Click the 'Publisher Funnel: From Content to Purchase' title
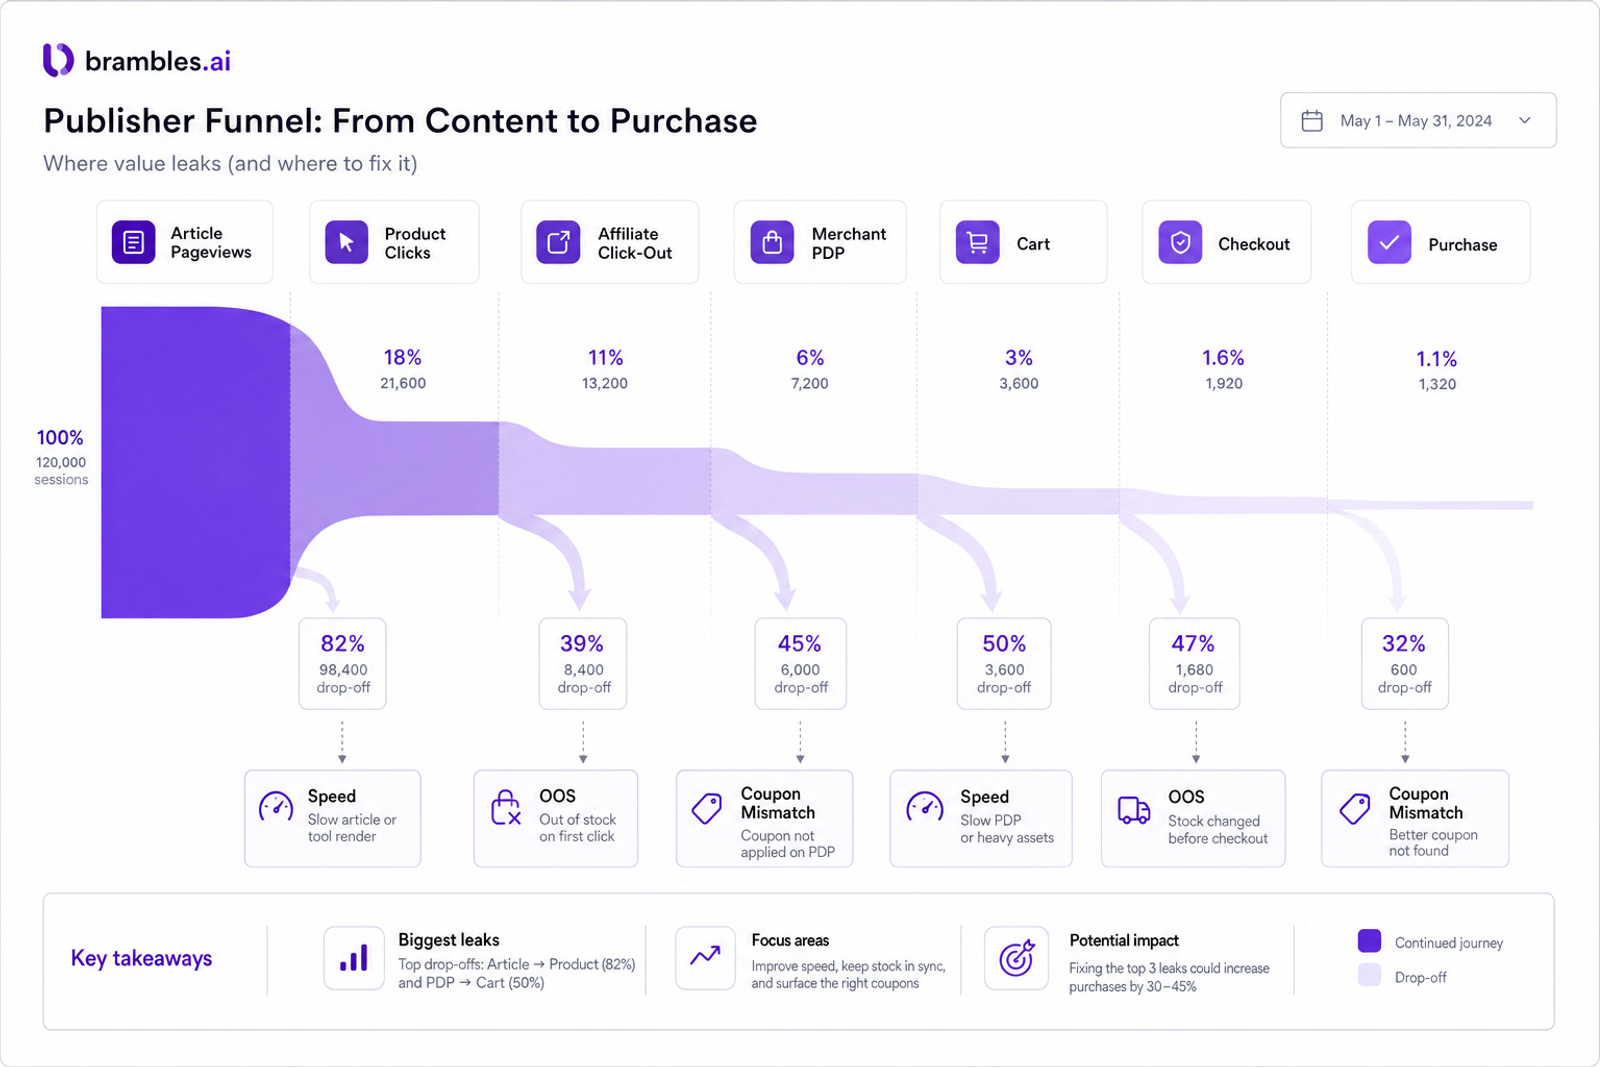 tap(400, 121)
